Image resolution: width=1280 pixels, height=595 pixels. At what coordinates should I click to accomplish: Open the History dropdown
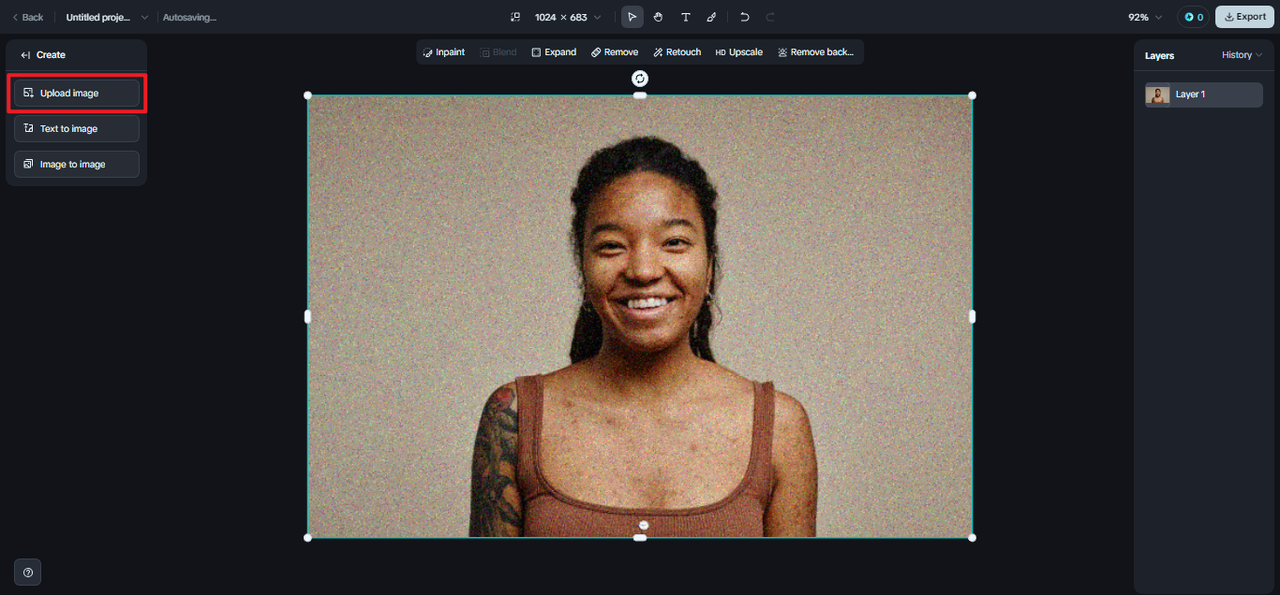tap(1242, 55)
